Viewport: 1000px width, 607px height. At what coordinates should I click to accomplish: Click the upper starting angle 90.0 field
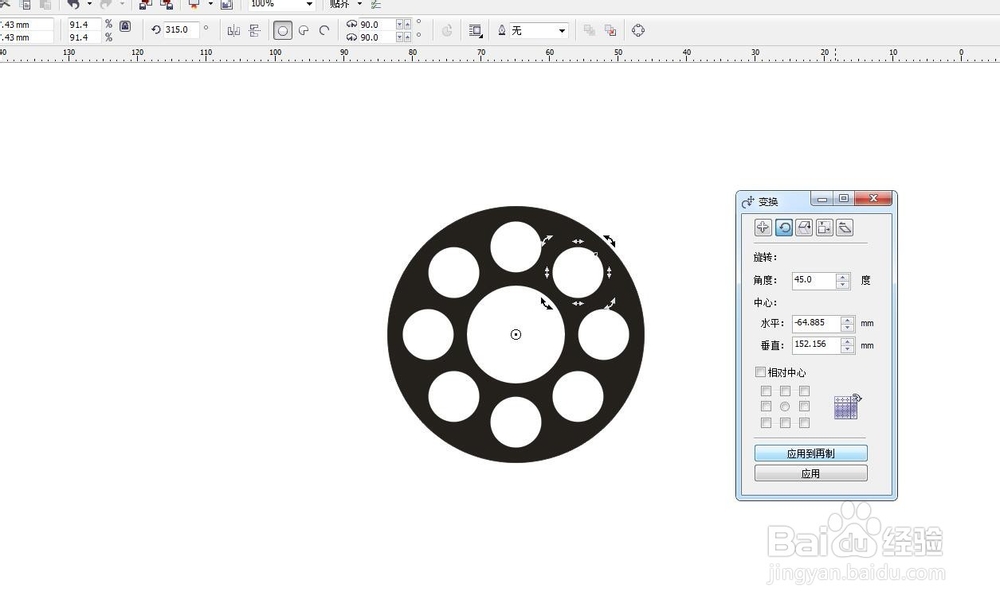(377, 24)
